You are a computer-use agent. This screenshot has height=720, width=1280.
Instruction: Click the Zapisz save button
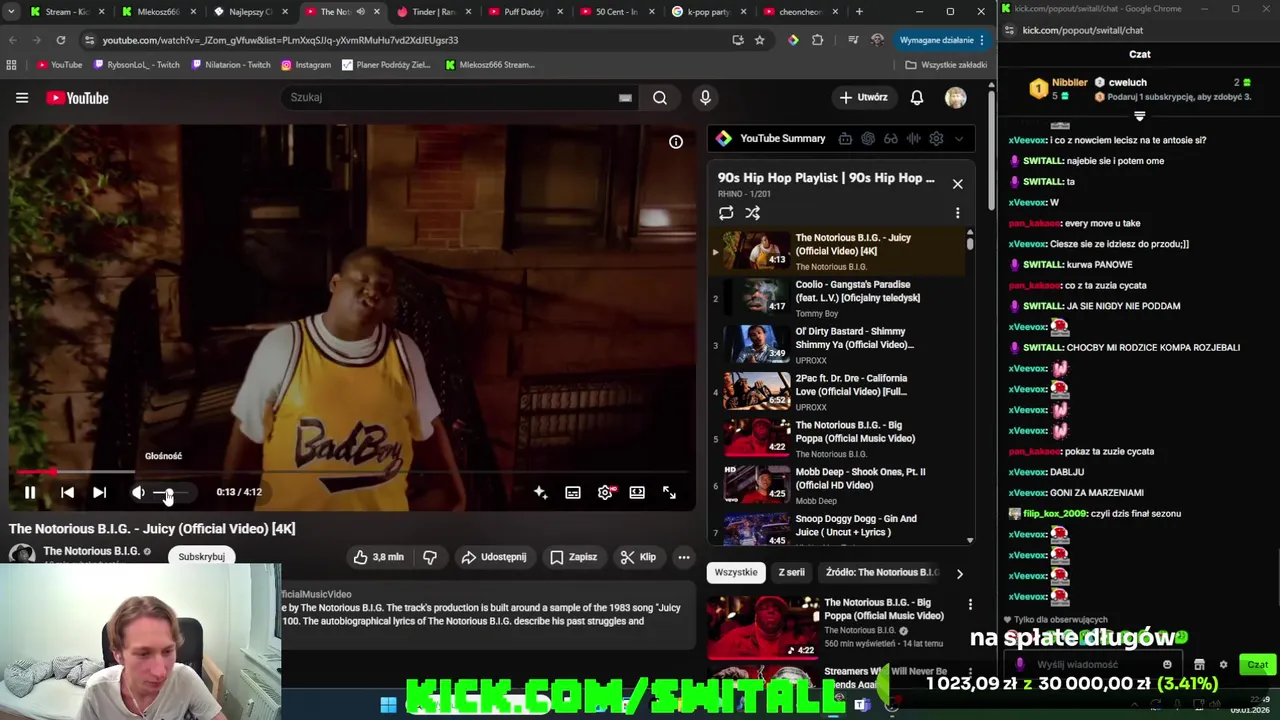[574, 557]
